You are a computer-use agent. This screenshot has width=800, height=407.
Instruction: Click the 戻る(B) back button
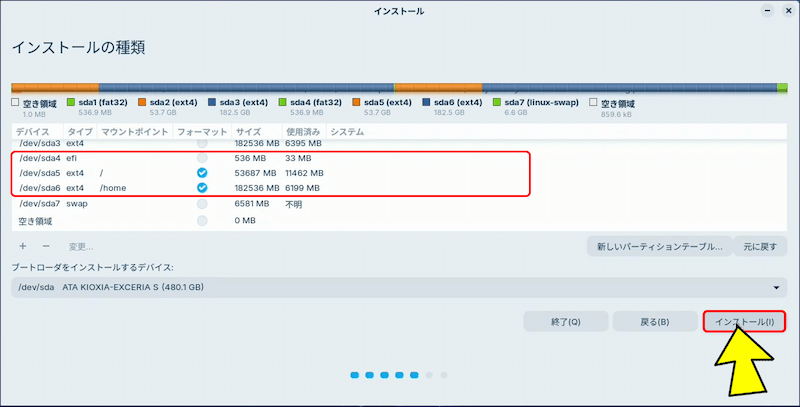tap(654, 322)
